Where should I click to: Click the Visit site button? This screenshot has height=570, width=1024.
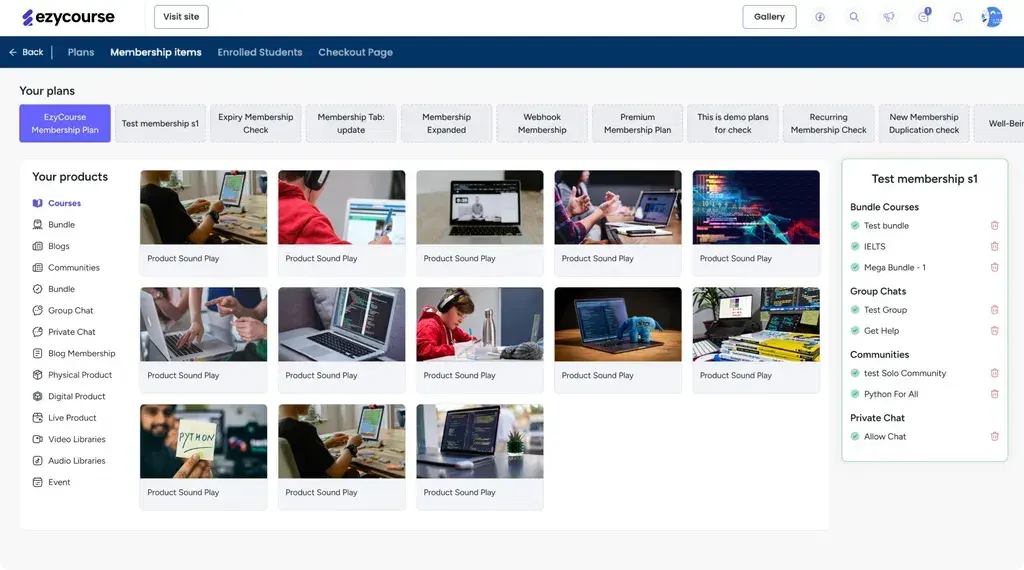point(181,17)
